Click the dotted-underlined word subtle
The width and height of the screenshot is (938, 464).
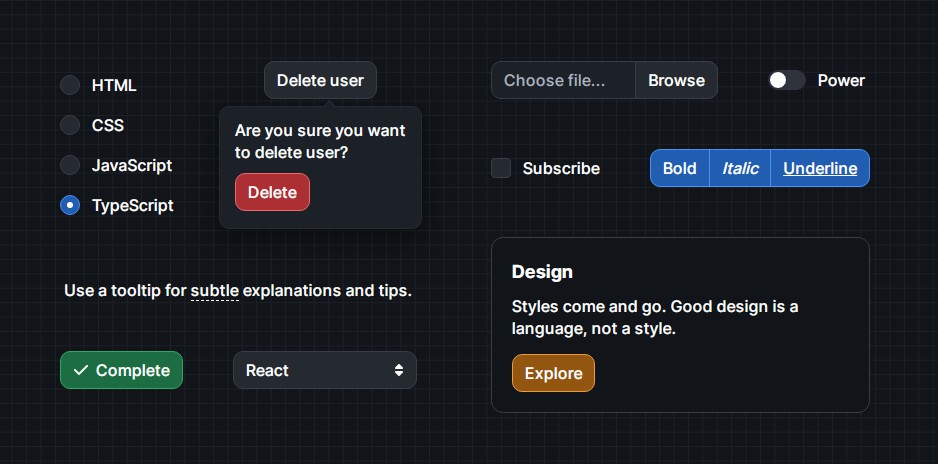(x=215, y=291)
